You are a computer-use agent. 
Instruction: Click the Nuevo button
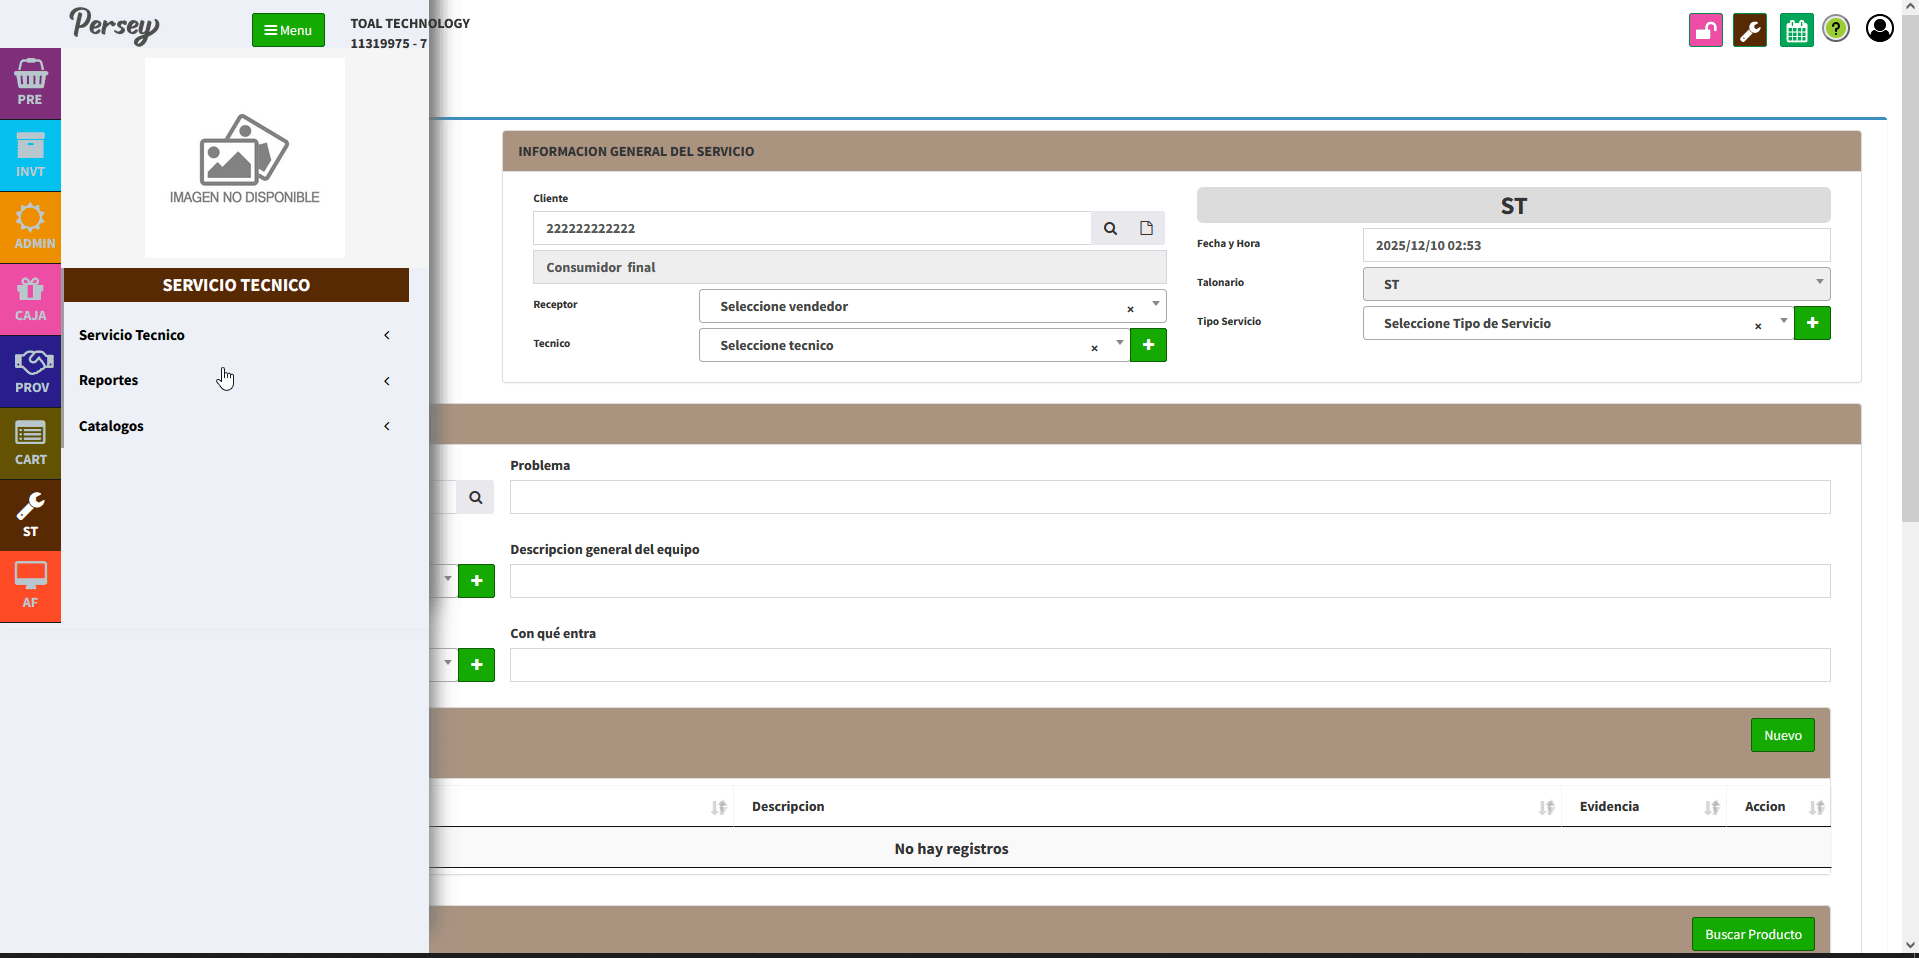[1782, 735]
